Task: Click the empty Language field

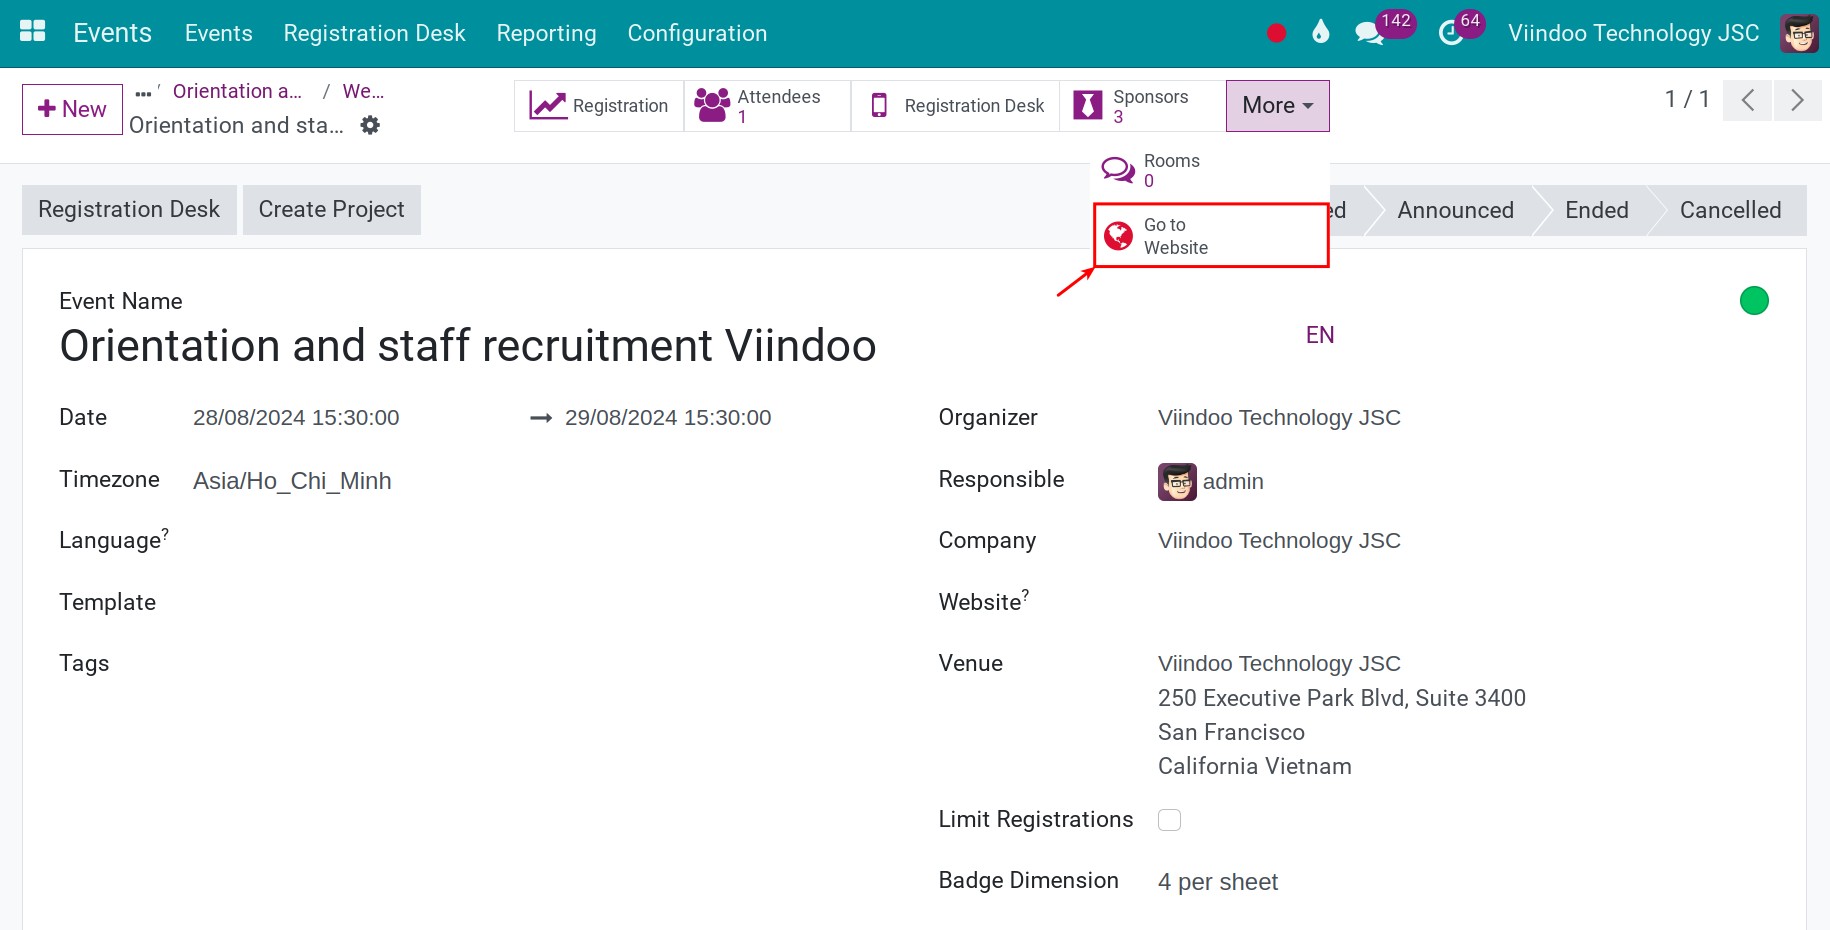Action: click(540, 541)
